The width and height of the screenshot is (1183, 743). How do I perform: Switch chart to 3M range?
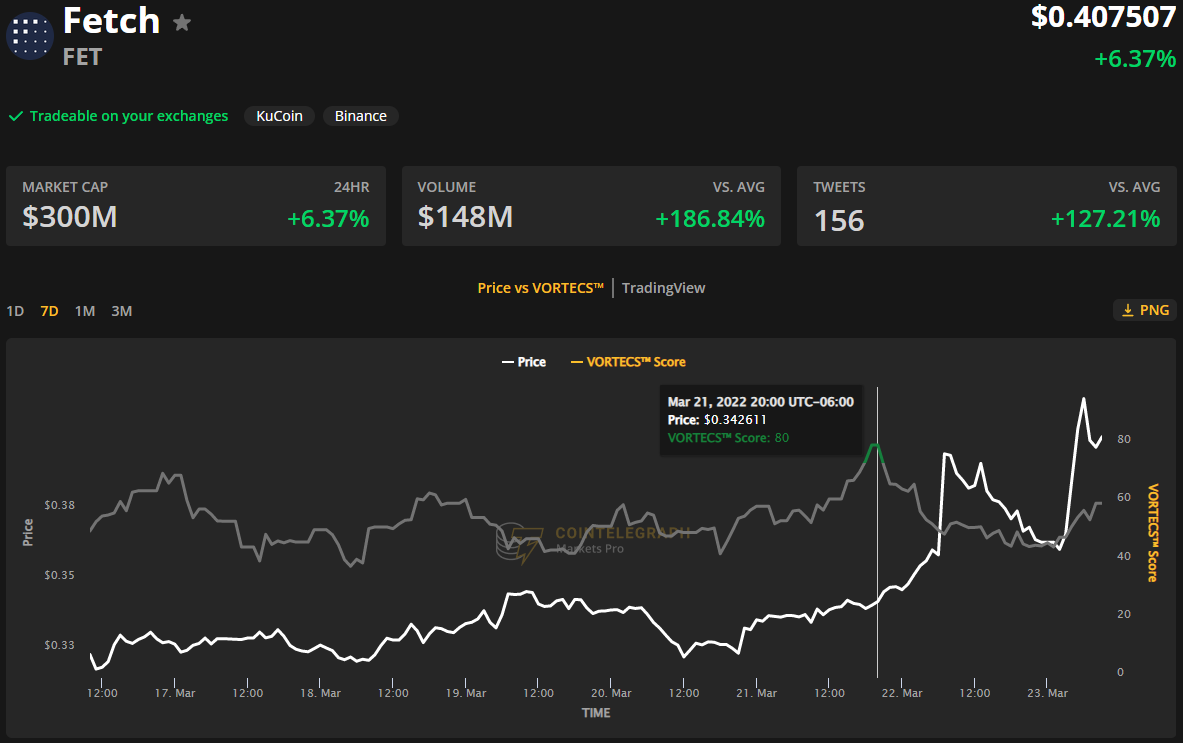(121, 311)
